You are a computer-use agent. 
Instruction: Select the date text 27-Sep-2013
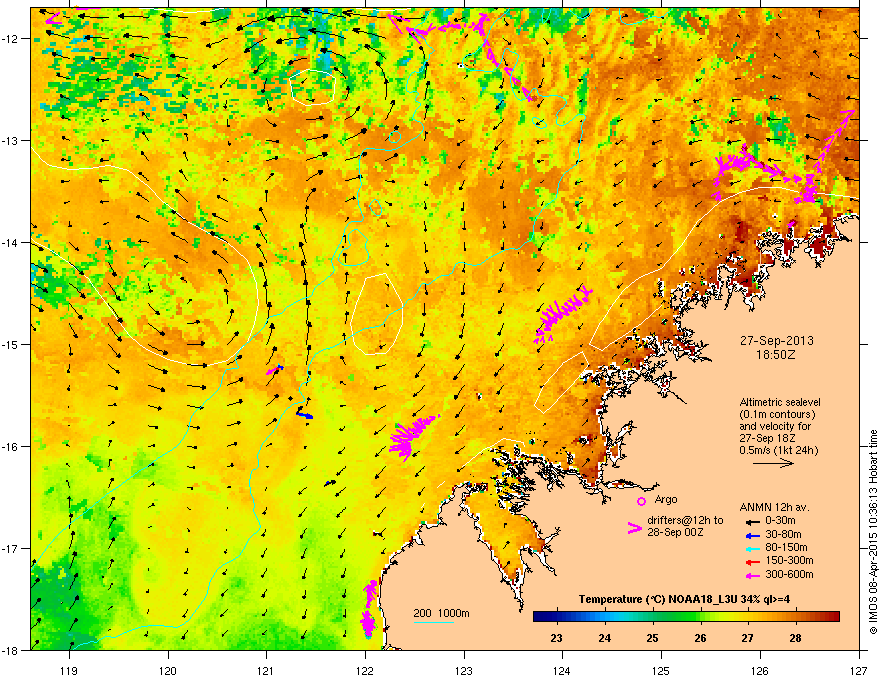pyautogui.click(x=776, y=341)
